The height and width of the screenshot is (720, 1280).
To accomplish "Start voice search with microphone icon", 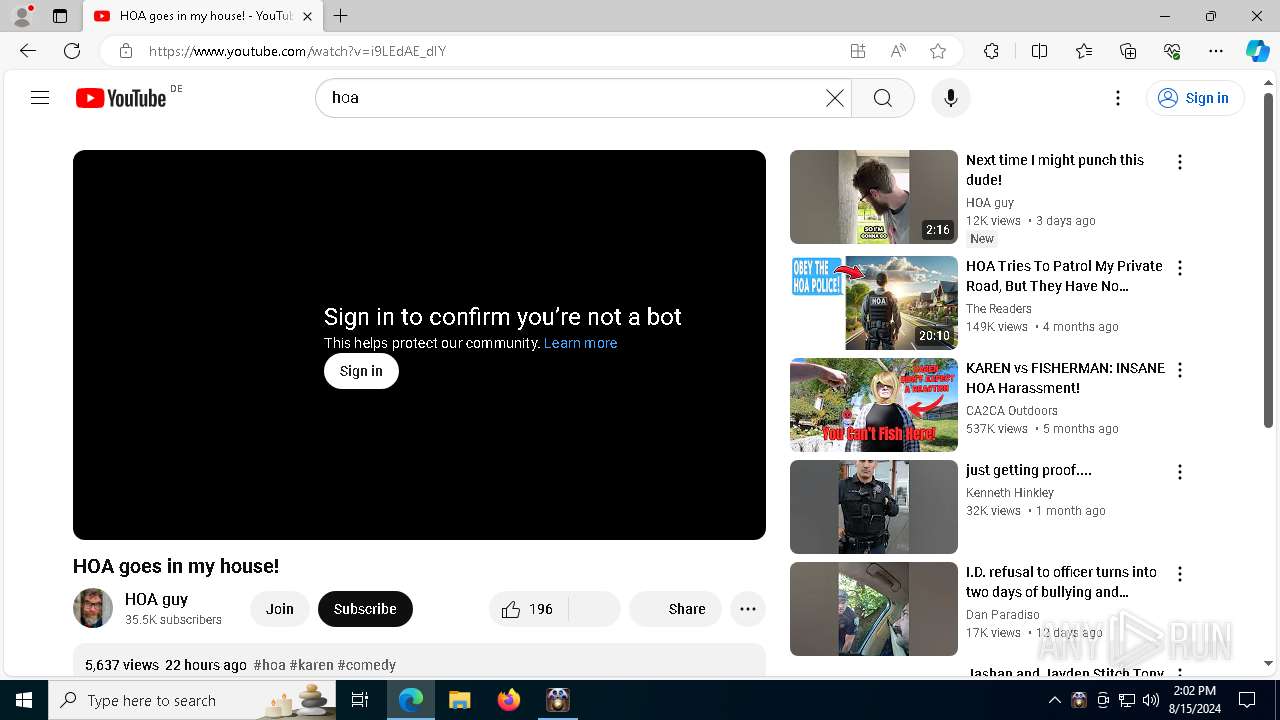I will click(951, 98).
